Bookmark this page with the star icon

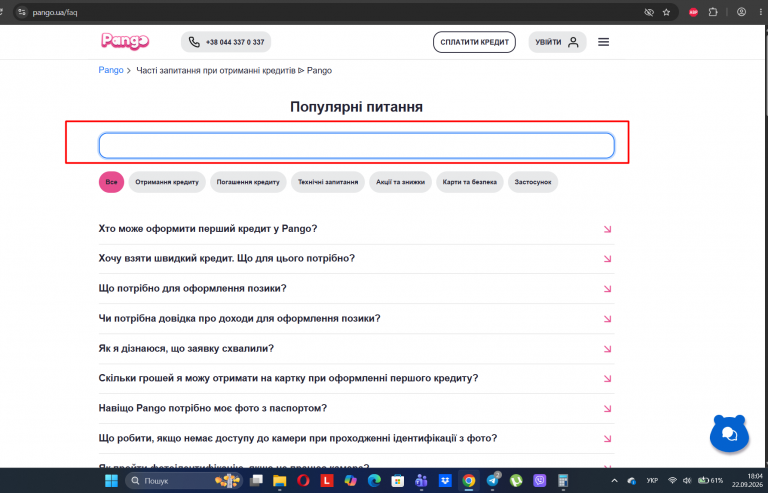[666, 12]
